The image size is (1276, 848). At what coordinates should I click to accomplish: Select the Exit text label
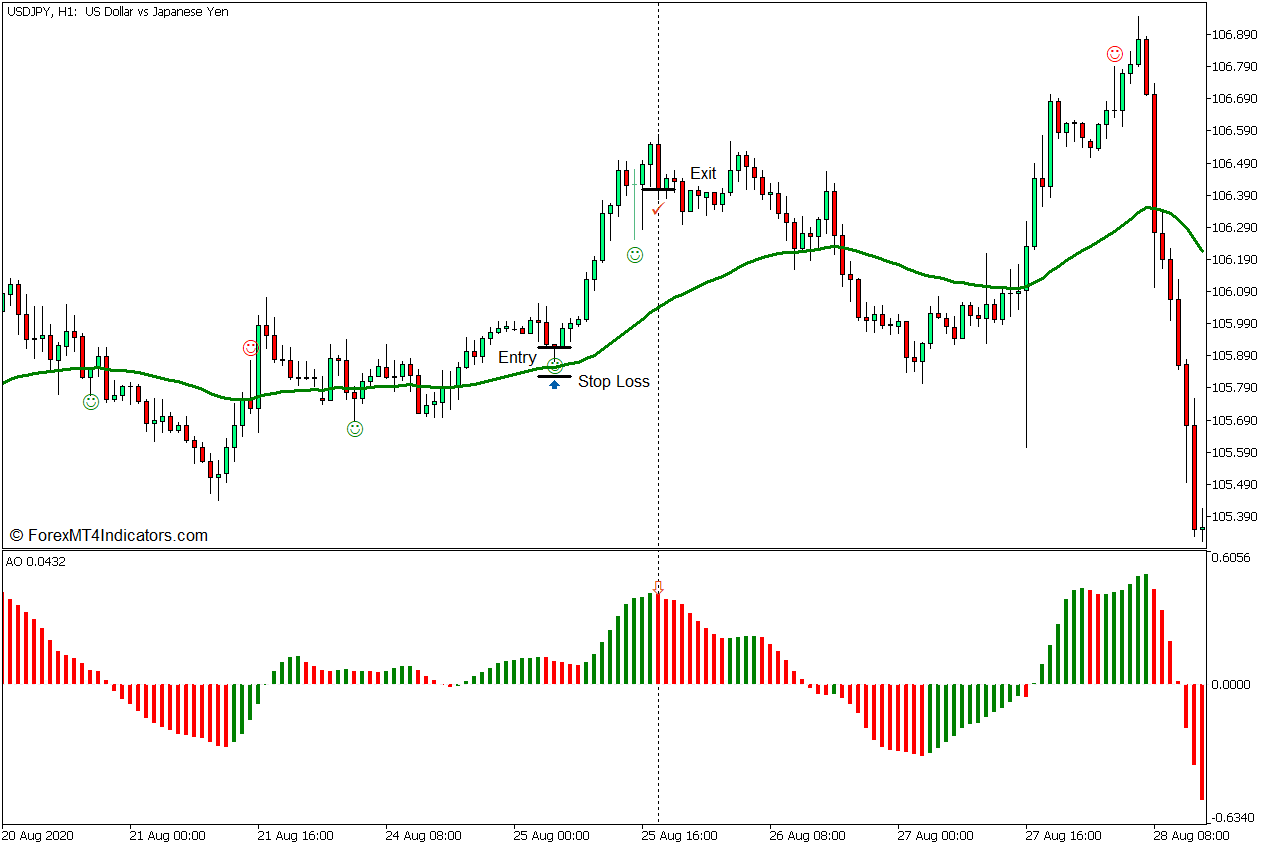click(703, 173)
